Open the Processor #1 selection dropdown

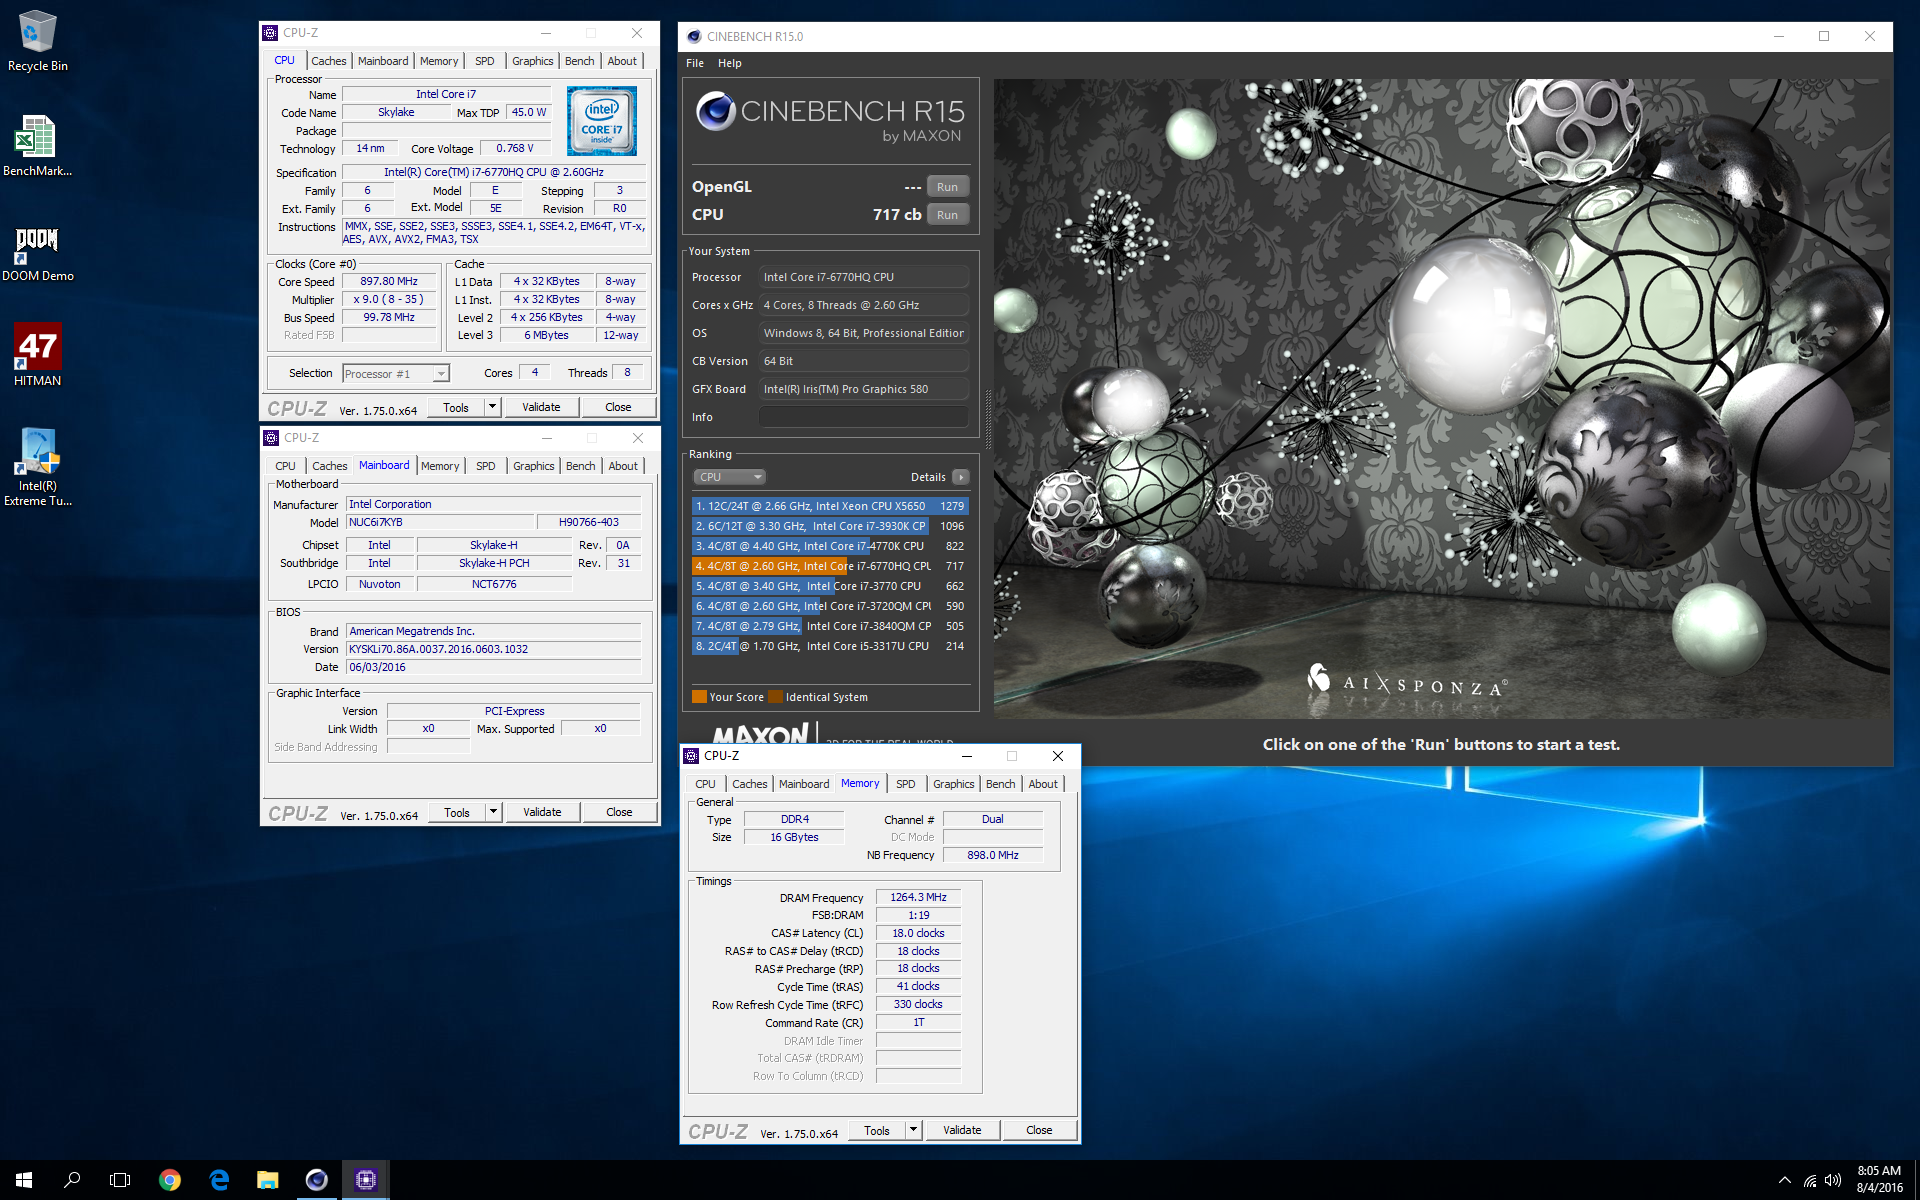pyautogui.click(x=396, y=374)
